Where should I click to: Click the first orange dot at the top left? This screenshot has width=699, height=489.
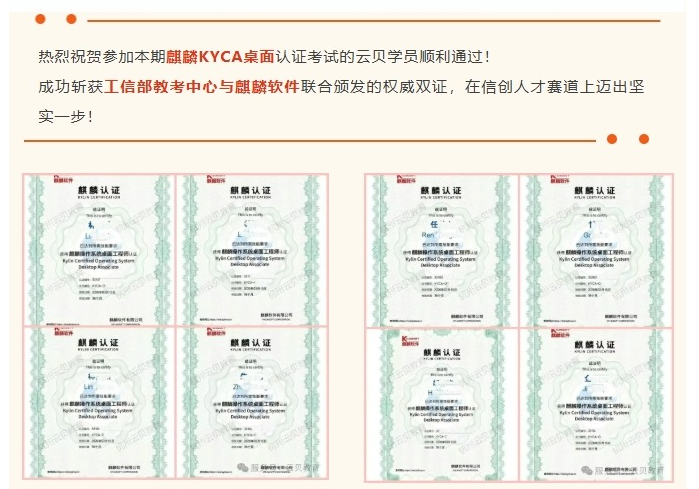point(40,19)
